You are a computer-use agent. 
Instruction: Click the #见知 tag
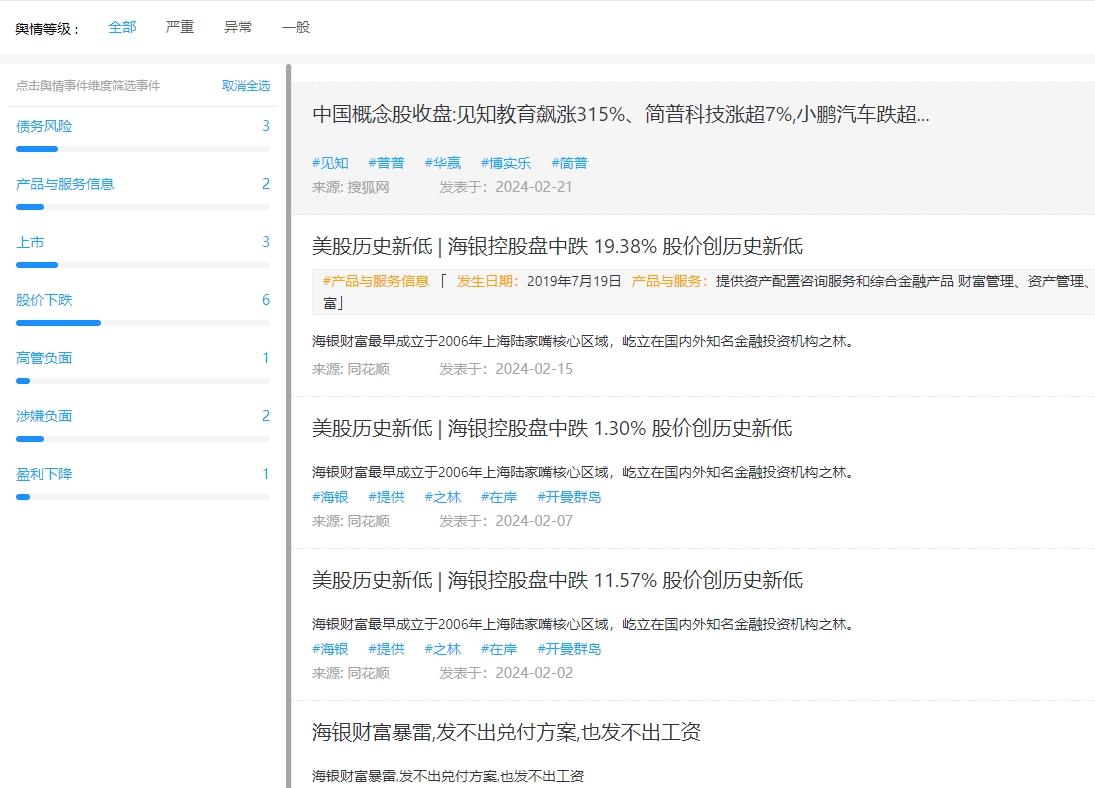[330, 163]
